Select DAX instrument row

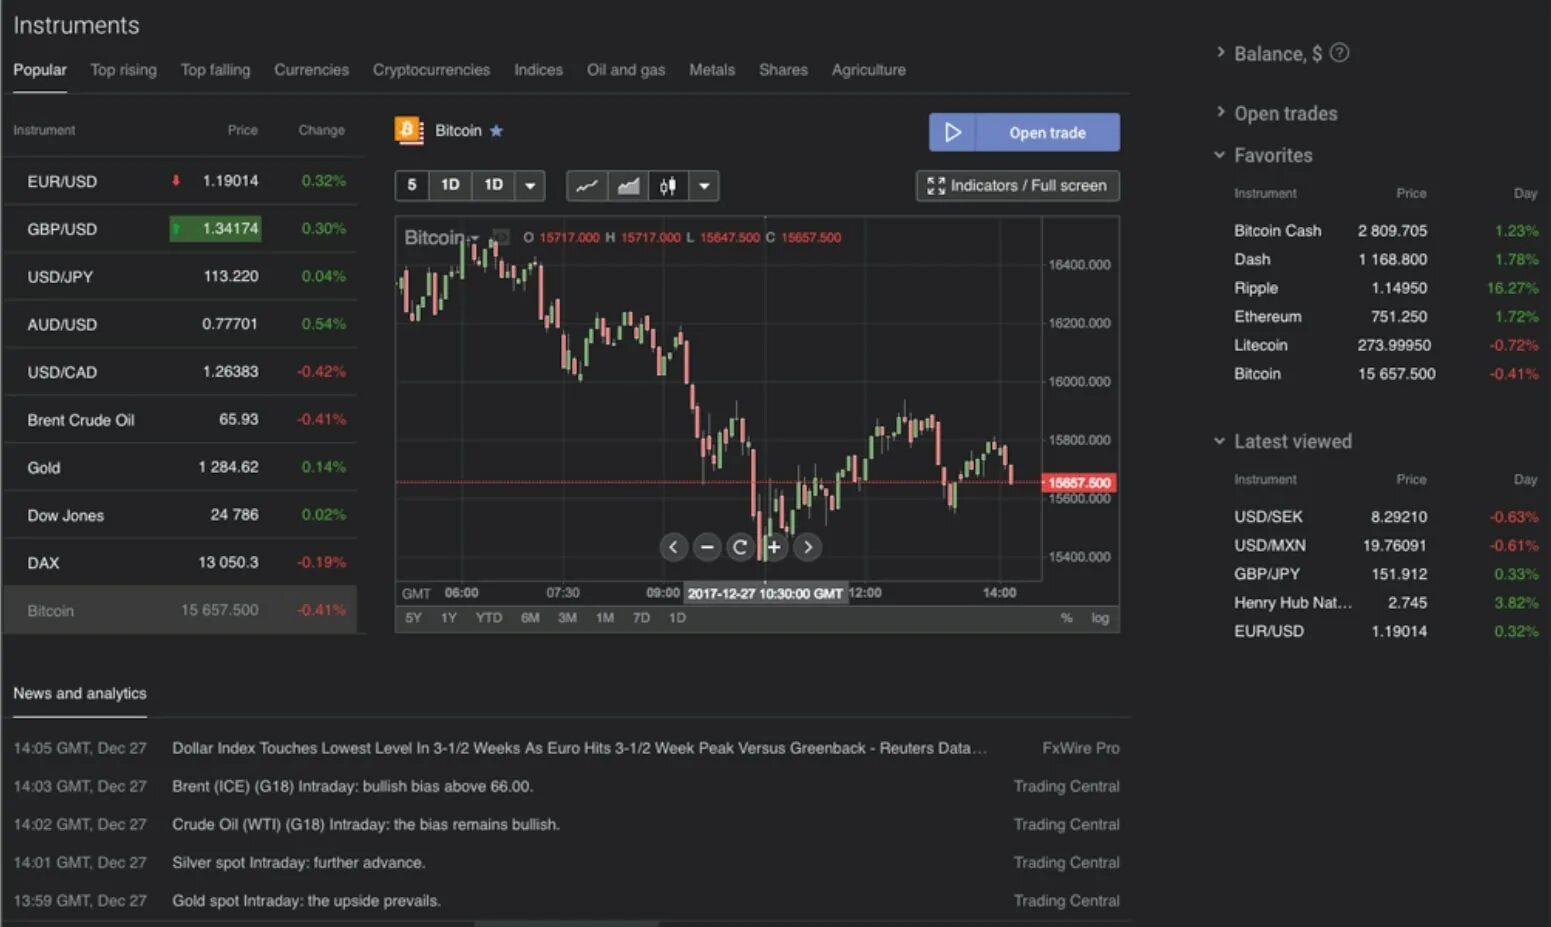point(180,563)
